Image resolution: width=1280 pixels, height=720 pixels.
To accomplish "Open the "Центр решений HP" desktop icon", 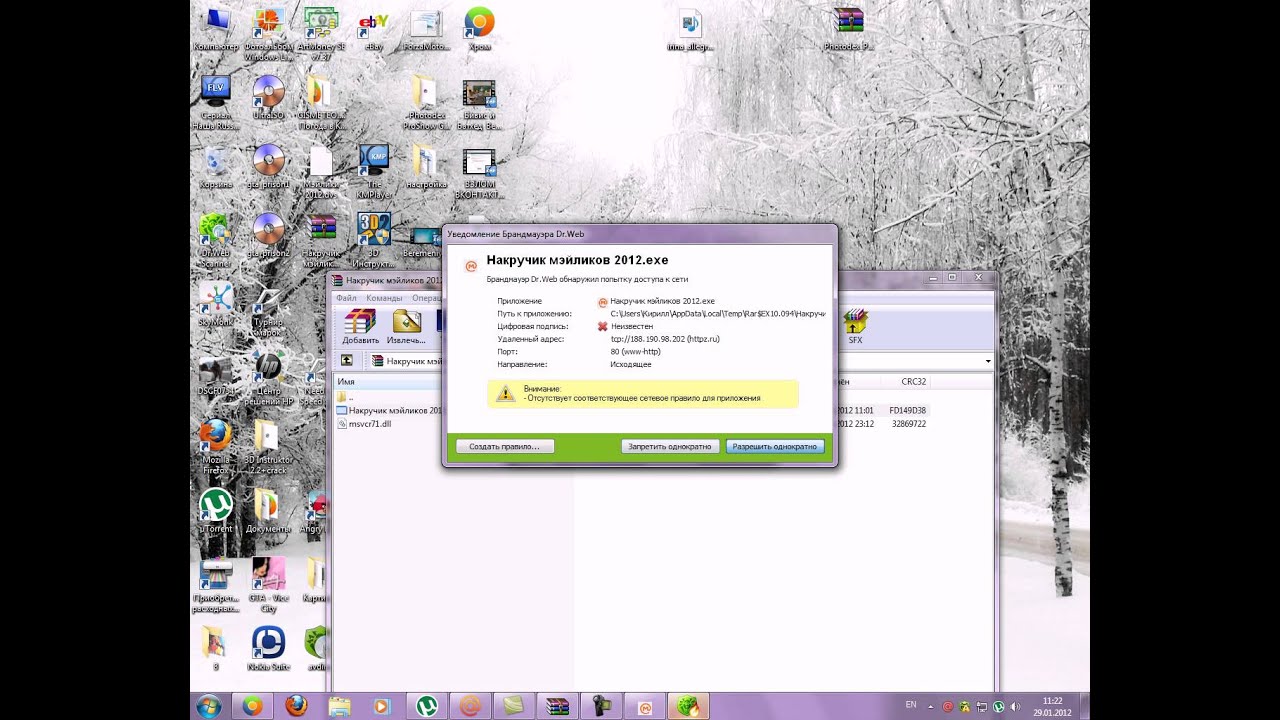I will (x=268, y=378).
